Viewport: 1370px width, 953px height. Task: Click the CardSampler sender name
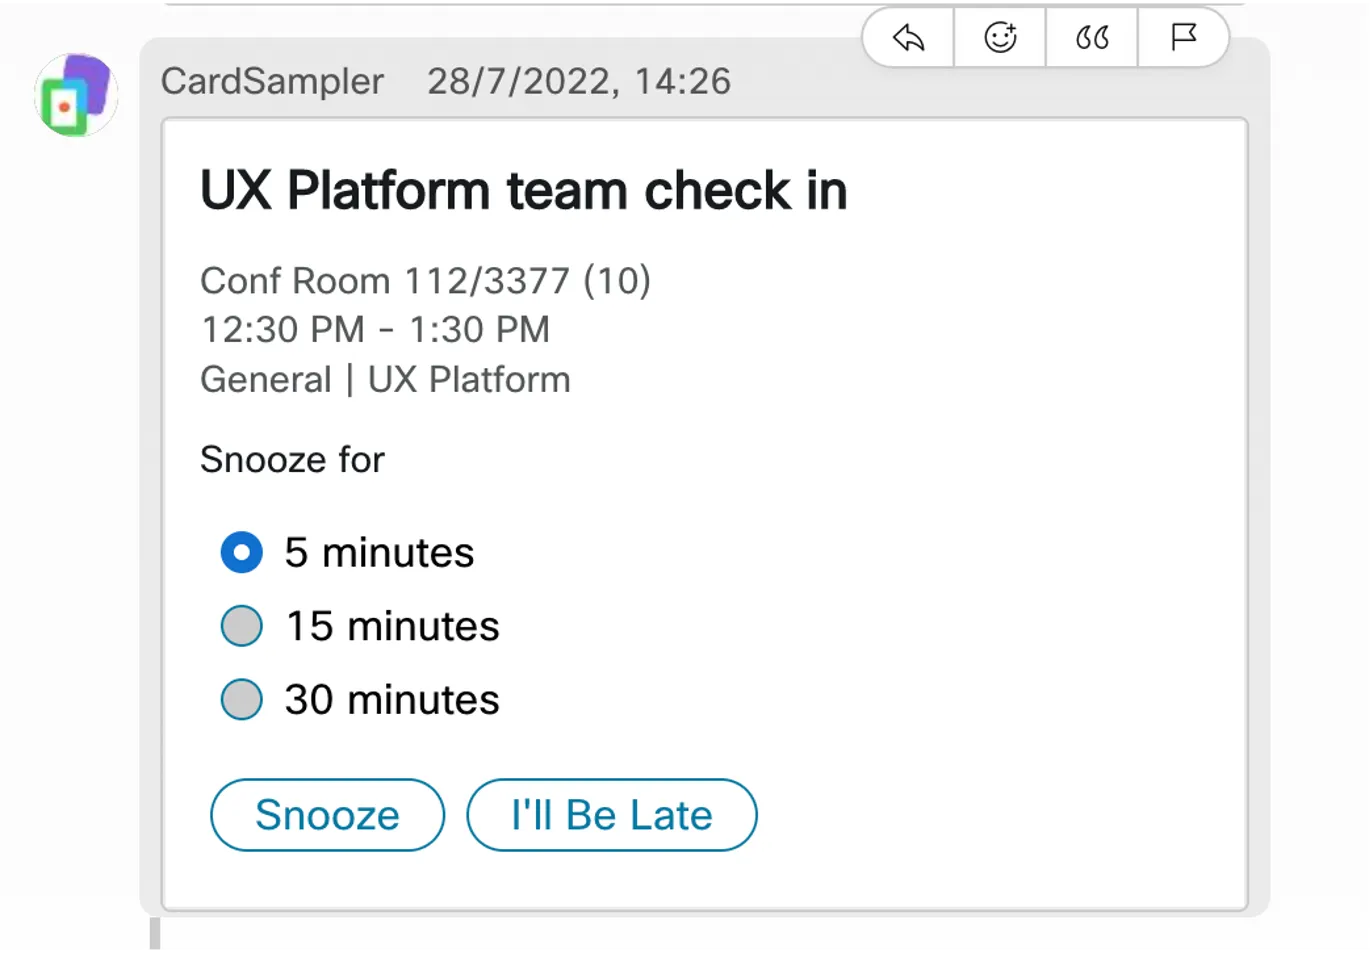272,81
